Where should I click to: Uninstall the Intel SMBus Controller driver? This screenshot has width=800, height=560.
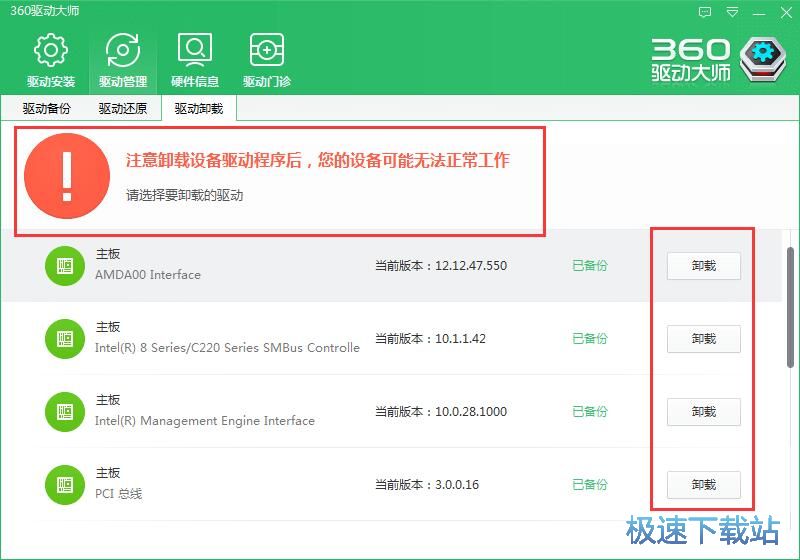pos(704,339)
